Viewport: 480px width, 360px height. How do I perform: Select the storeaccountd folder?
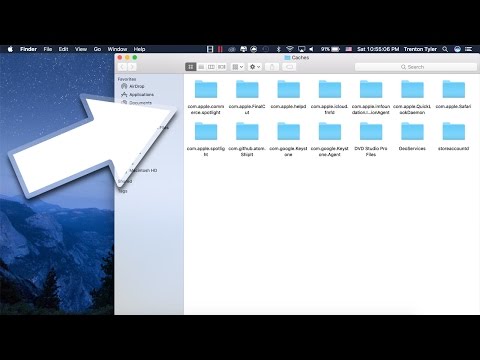click(454, 136)
